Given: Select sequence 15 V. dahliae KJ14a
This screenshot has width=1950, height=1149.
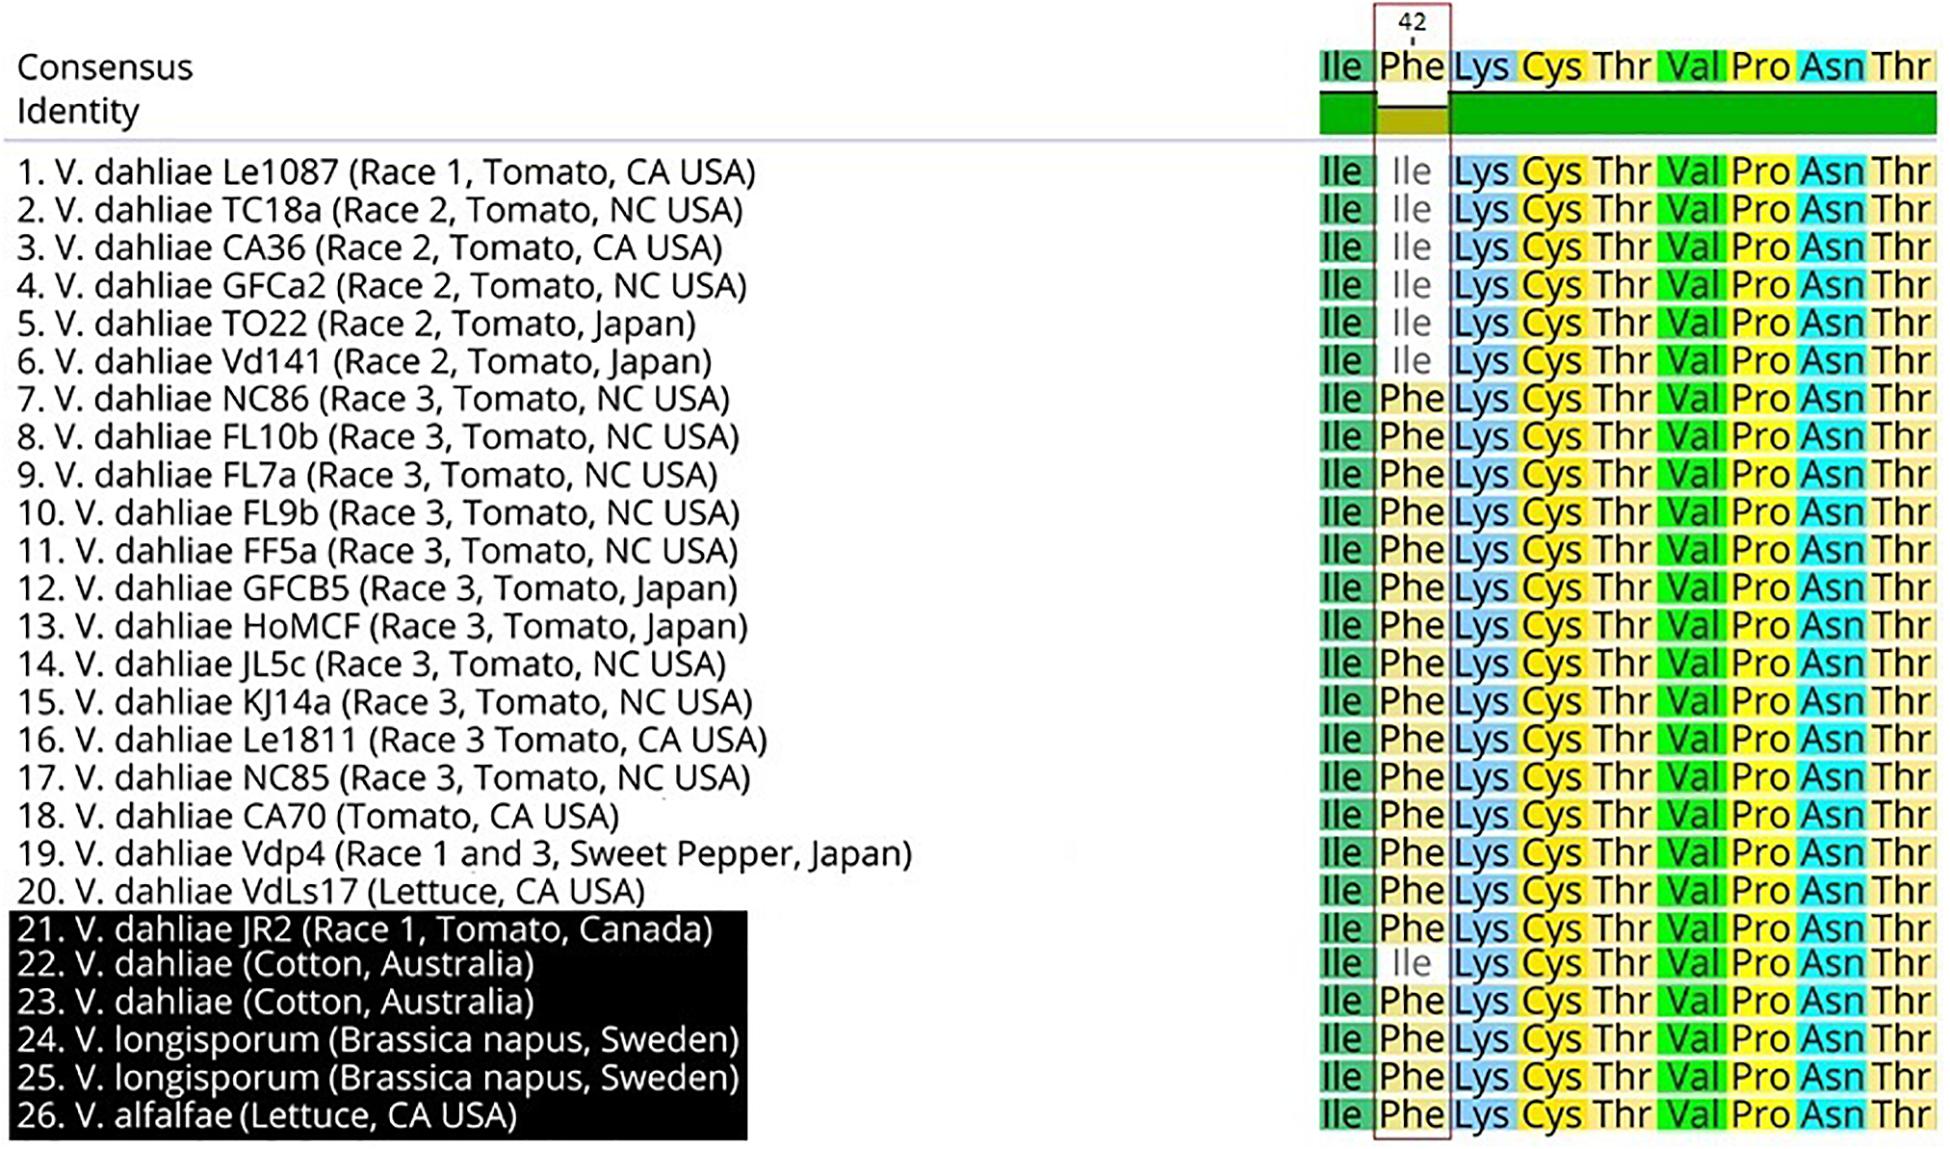Looking at the screenshot, I should (384, 702).
